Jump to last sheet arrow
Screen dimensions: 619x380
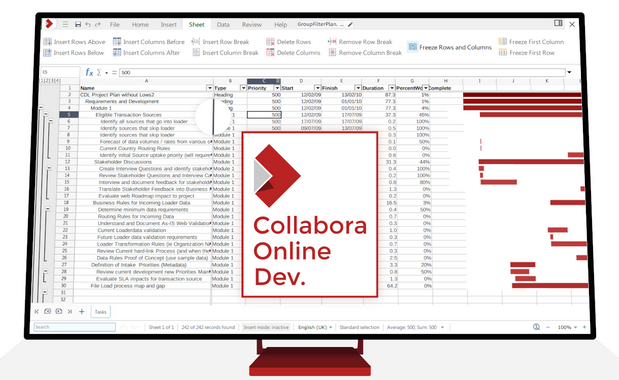tap(69, 312)
